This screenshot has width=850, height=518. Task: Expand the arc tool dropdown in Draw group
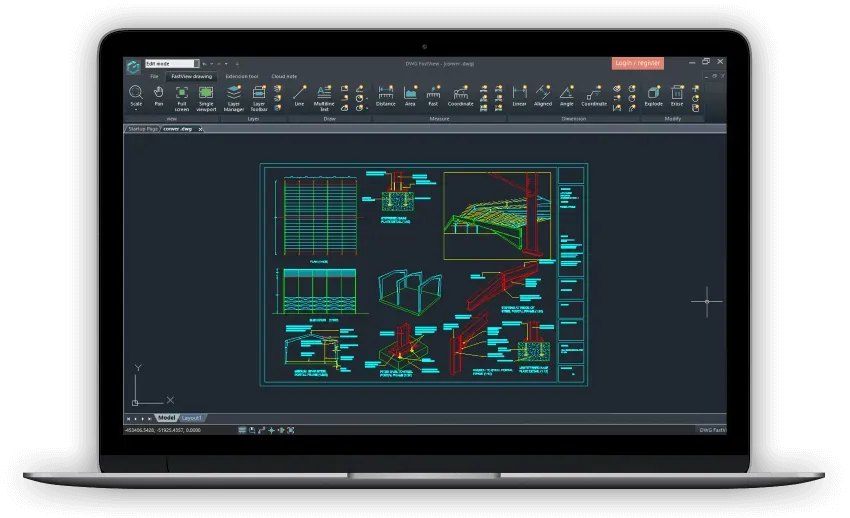pyautogui.click(x=366, y=108)
